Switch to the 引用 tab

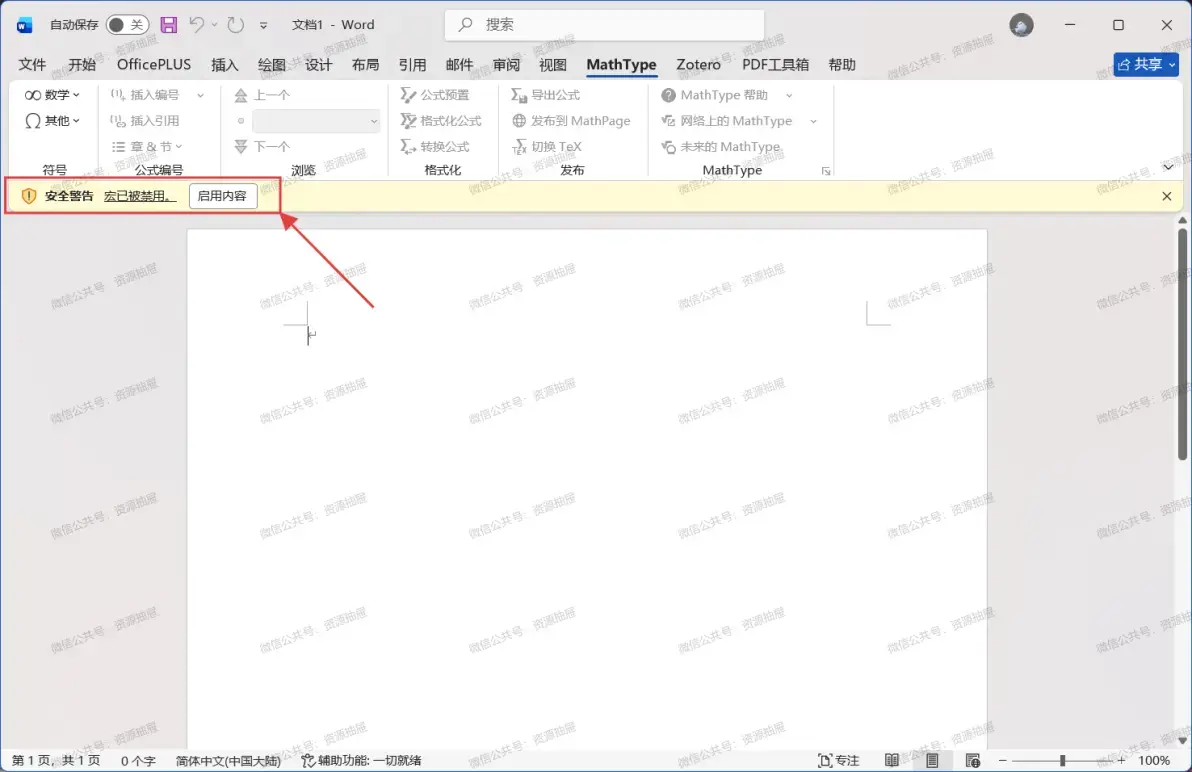[412, 65]
